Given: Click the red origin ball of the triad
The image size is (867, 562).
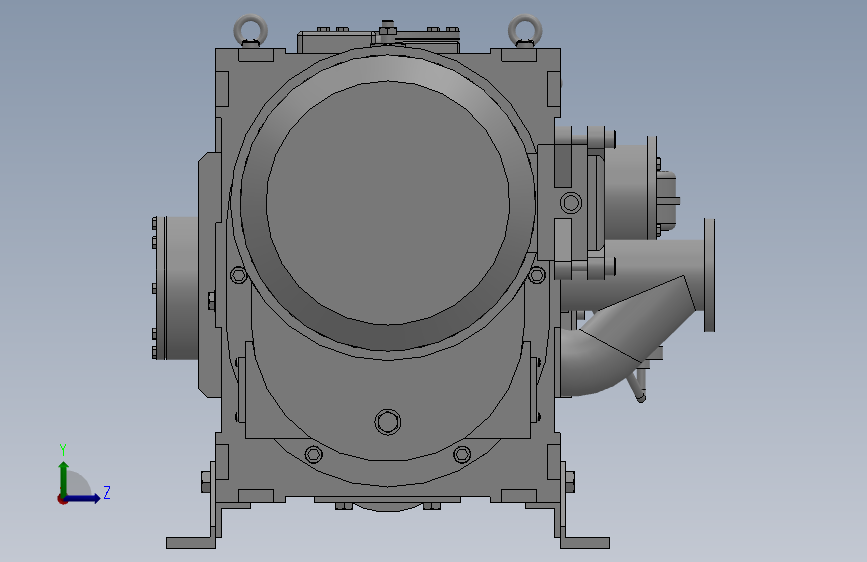Looking at the screenshot, I should 62,499.
